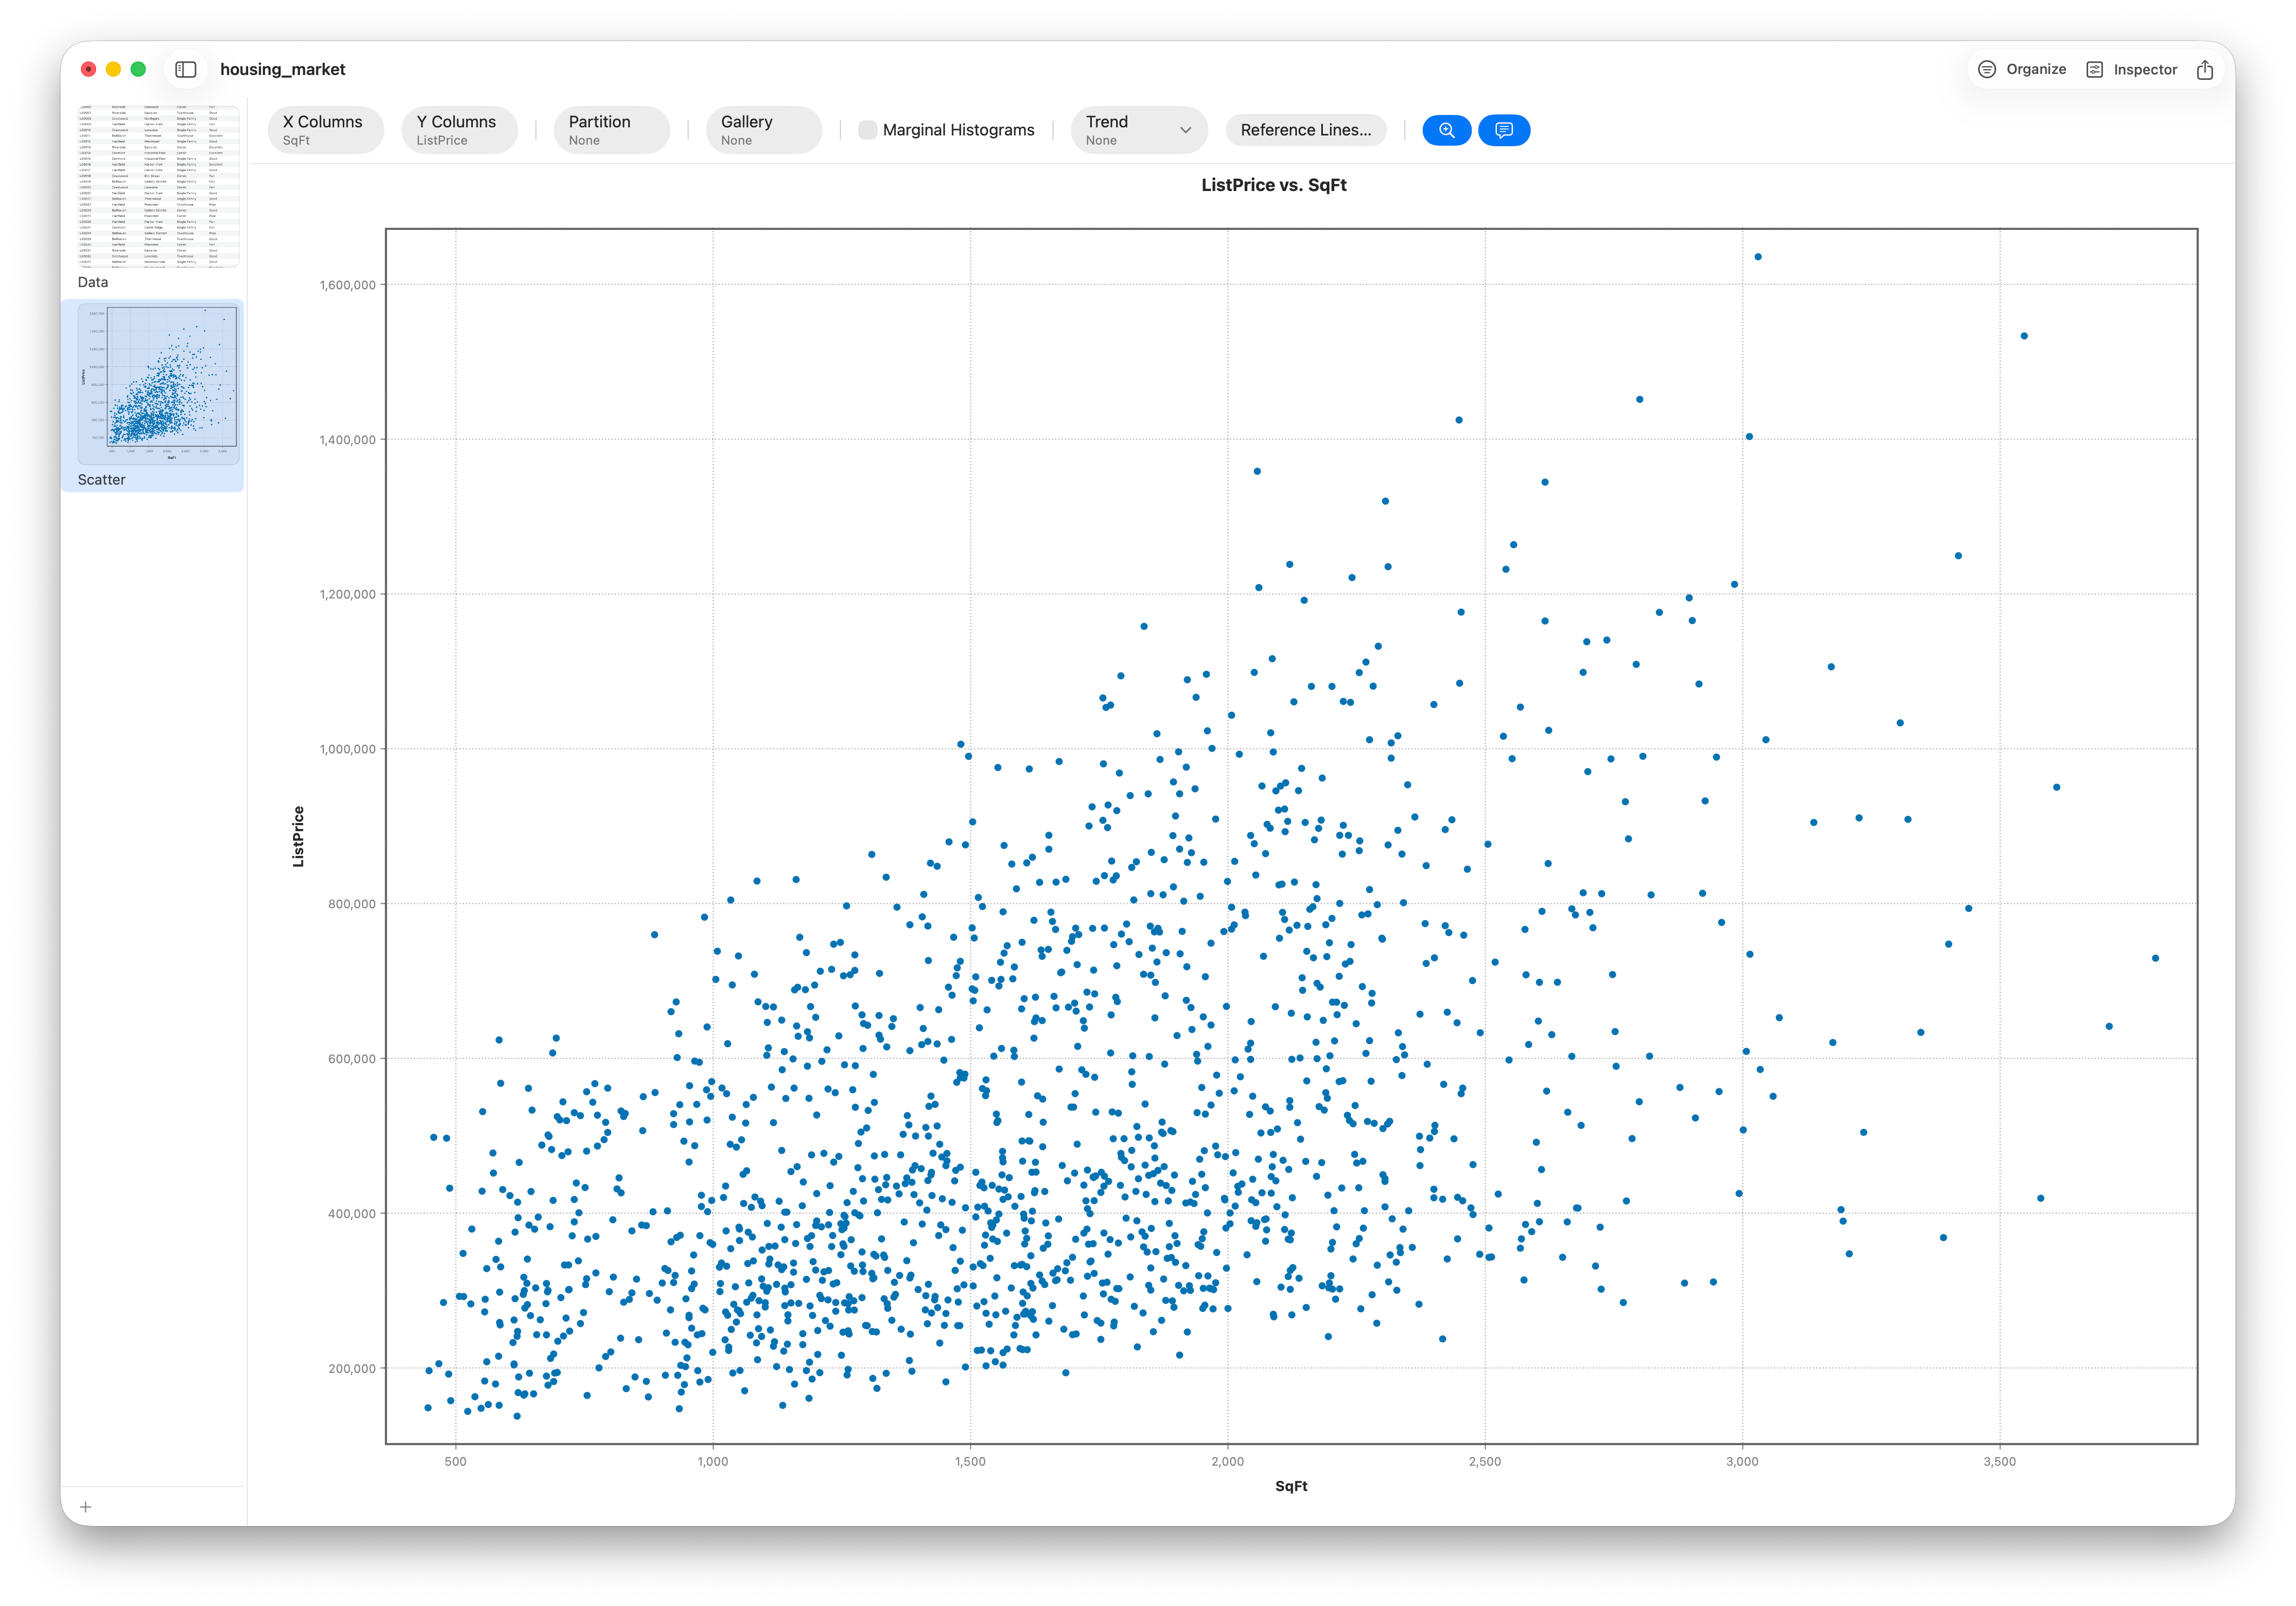
Task: Click the Reference Lines button
Action: point(1305,130)
